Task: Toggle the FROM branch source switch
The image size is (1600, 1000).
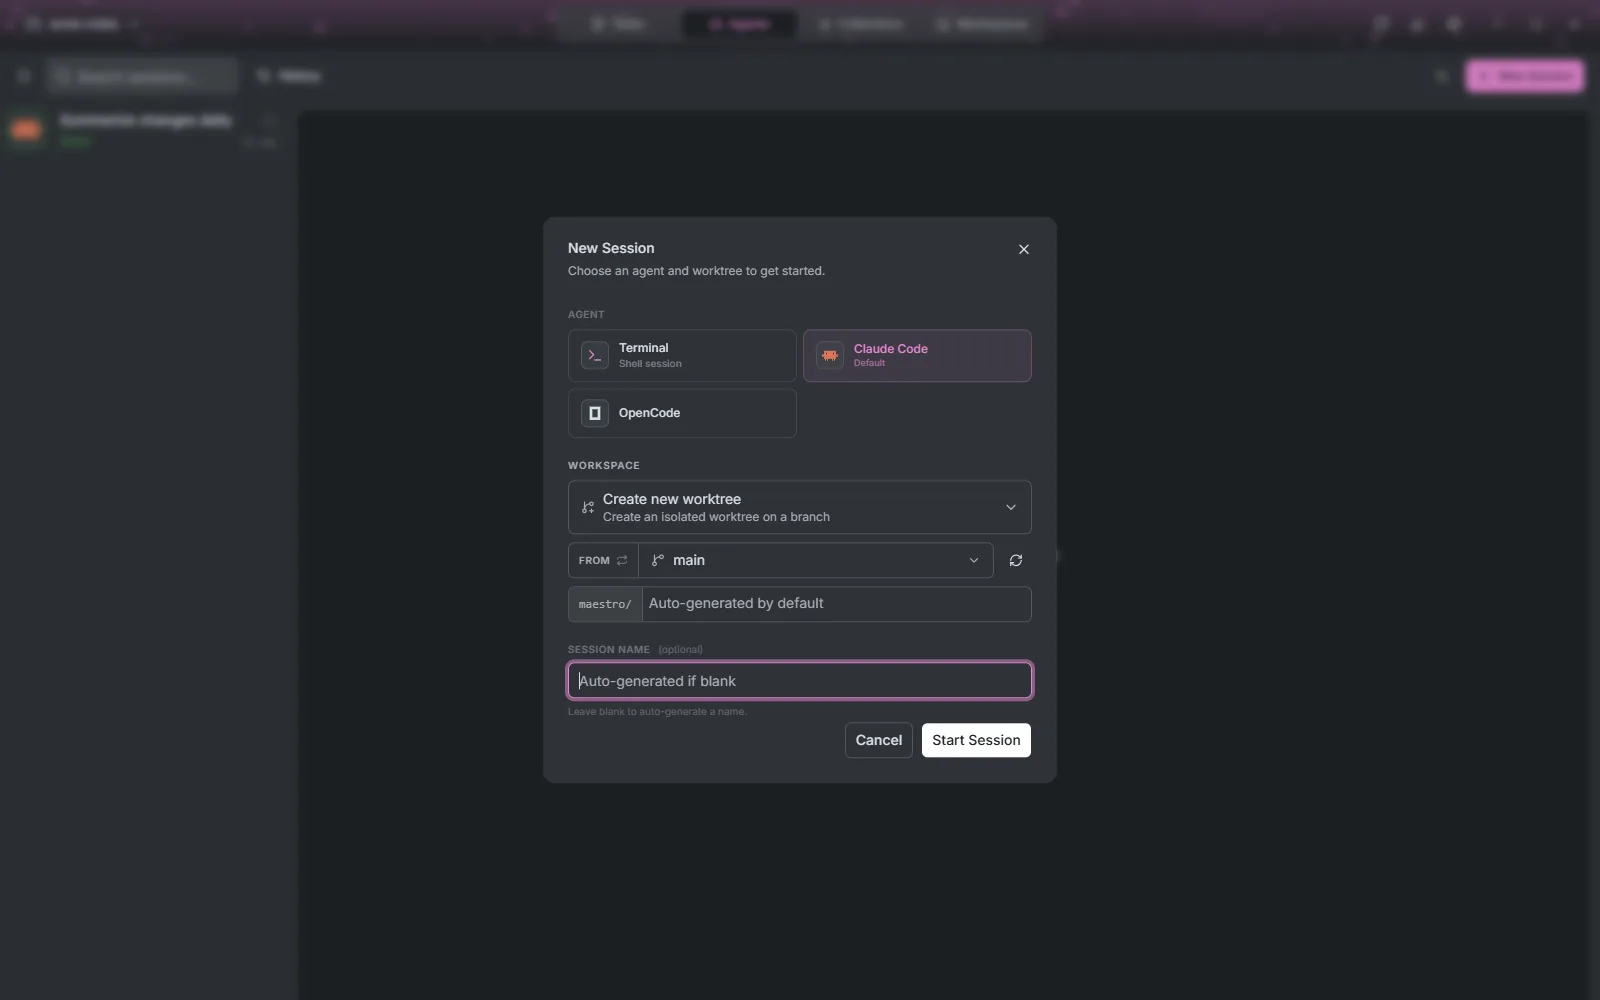Action: 603,560
